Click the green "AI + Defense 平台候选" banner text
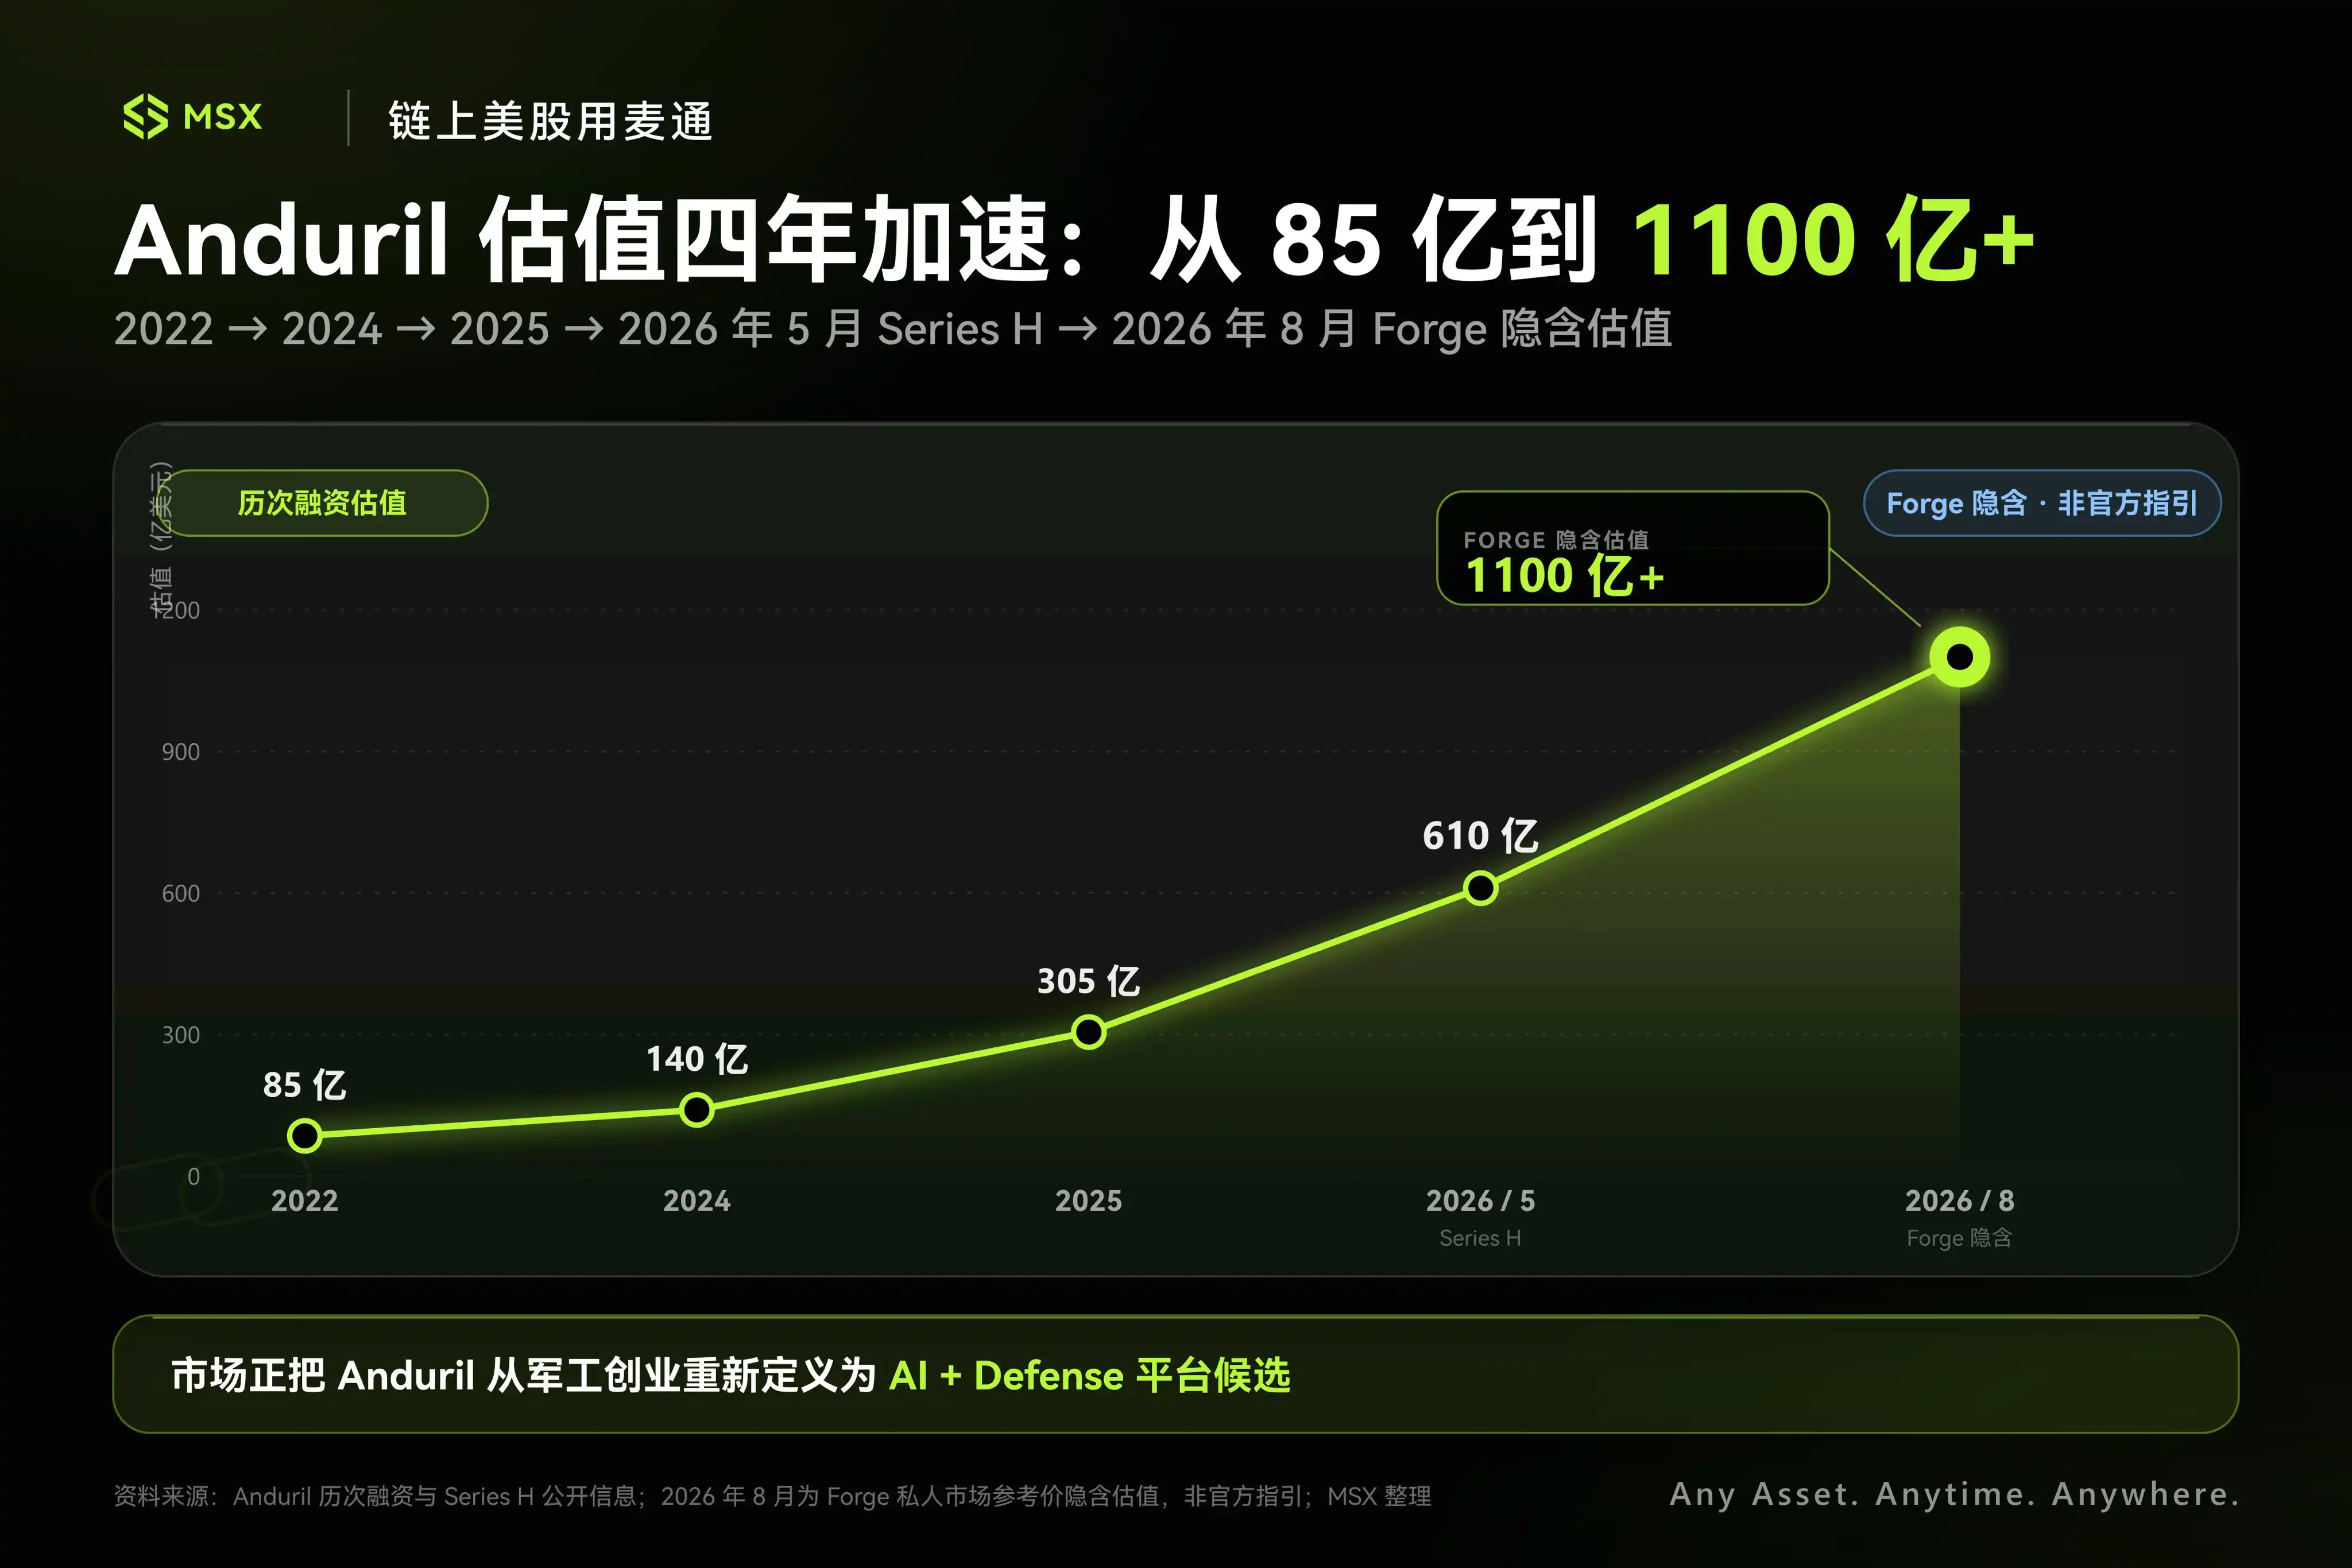 coord(1090,1376)
